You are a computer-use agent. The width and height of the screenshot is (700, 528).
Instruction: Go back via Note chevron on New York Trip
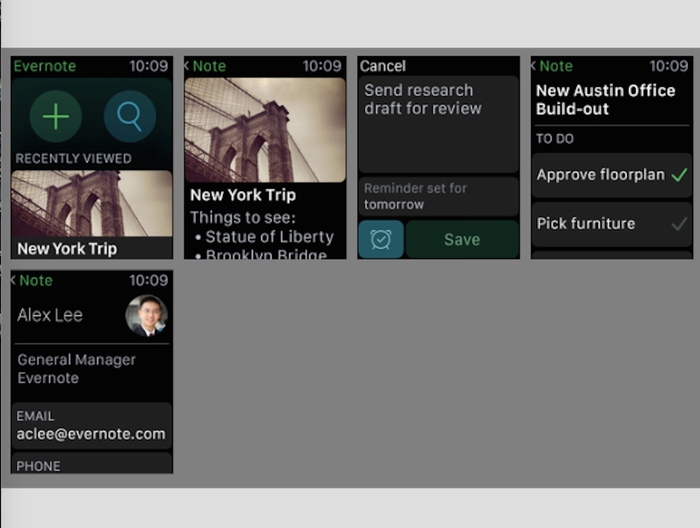(x=205, y=66)
